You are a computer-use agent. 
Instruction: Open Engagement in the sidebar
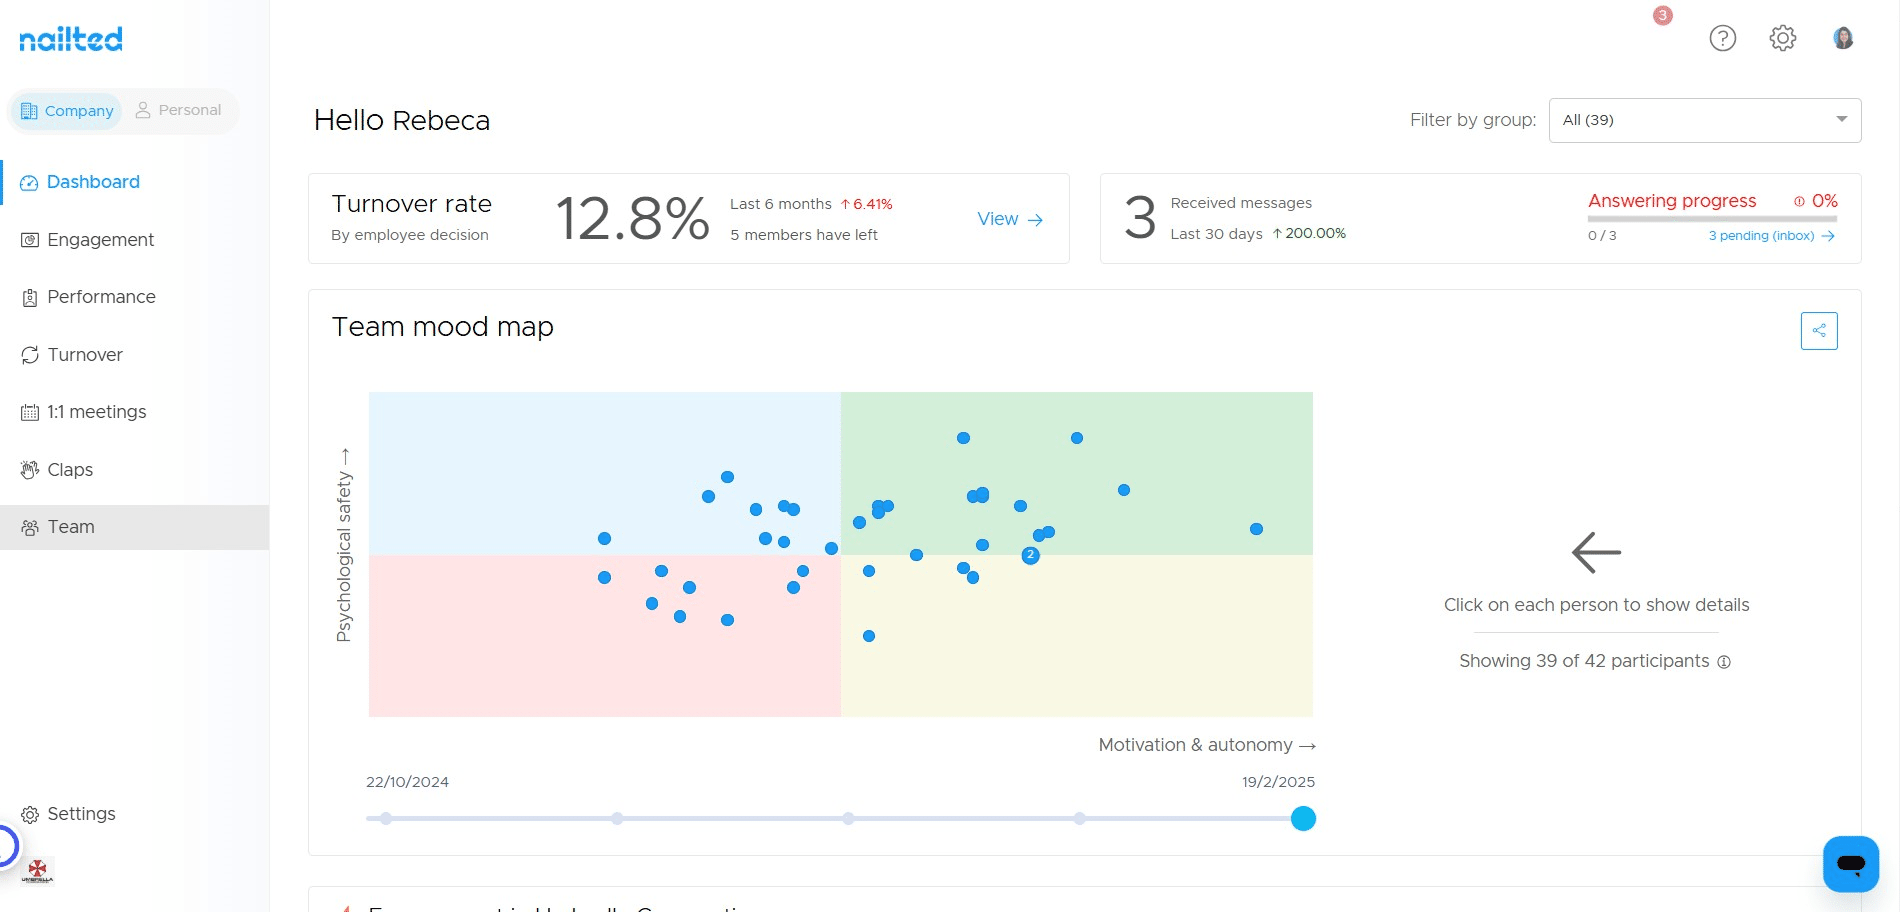click(100, 240)
